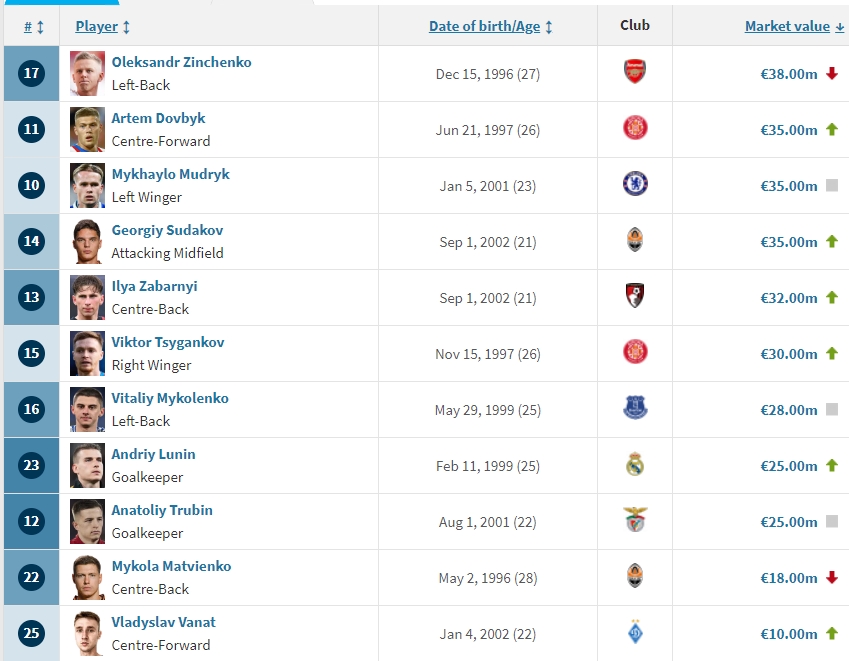Click Vladyslav Vanat's player photo thumbnail
The width and height of the screenshot is (849, 661).
(87, 633)
